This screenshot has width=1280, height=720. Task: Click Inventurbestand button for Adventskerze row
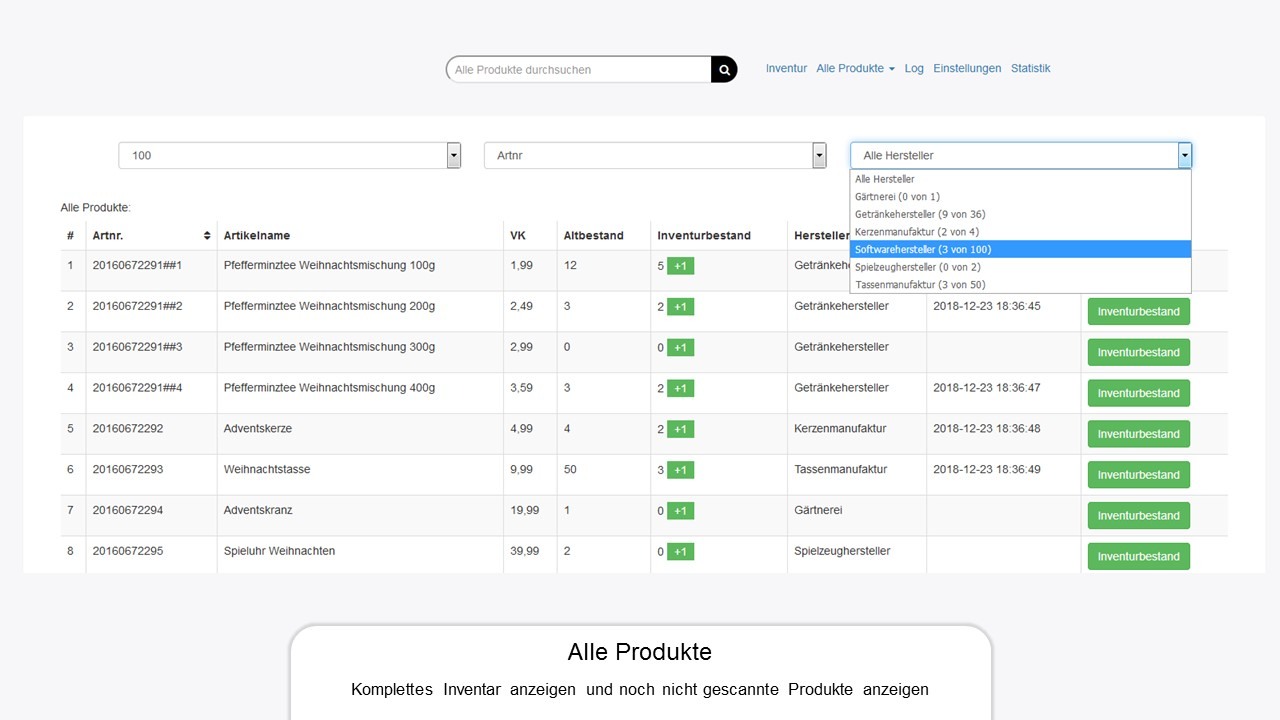coord(1138,434)
